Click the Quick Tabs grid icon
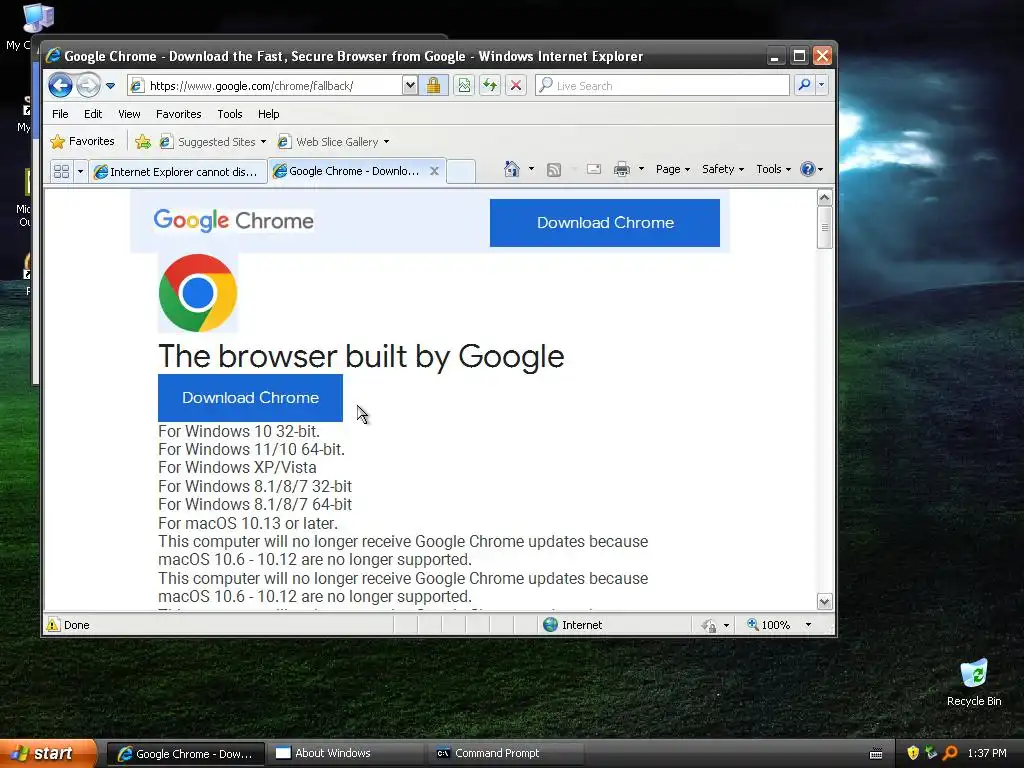Image resolution: width=1024 pixels, height=768 pixels. (61, 171)
